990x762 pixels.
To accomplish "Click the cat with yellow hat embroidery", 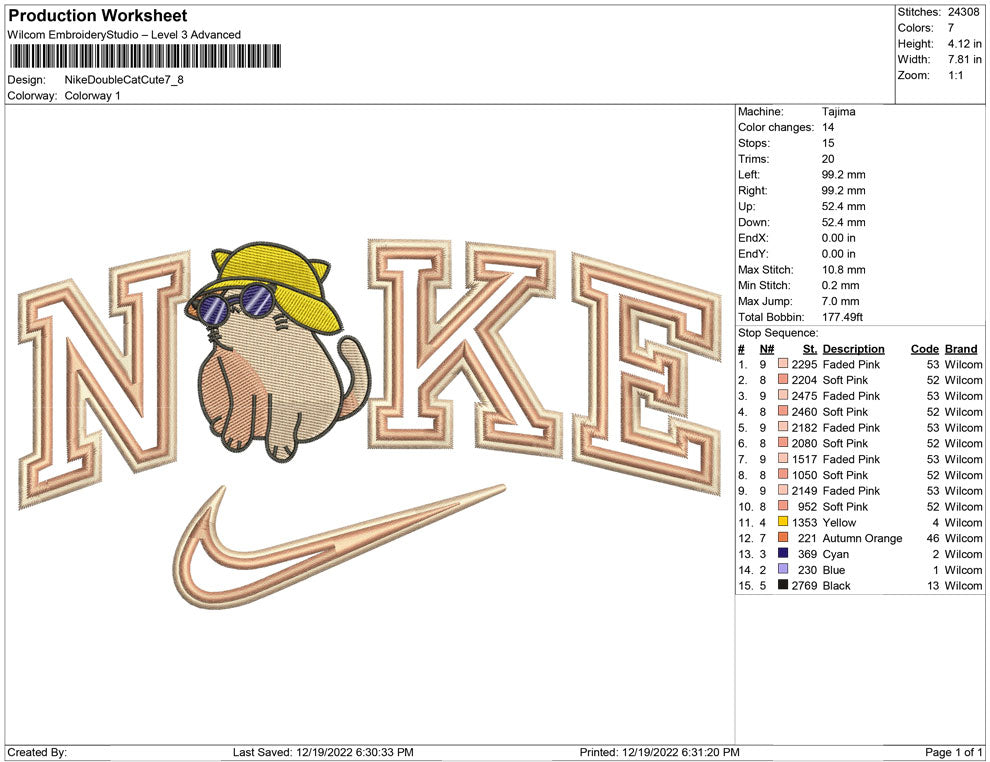I will (x=278, y=350).
